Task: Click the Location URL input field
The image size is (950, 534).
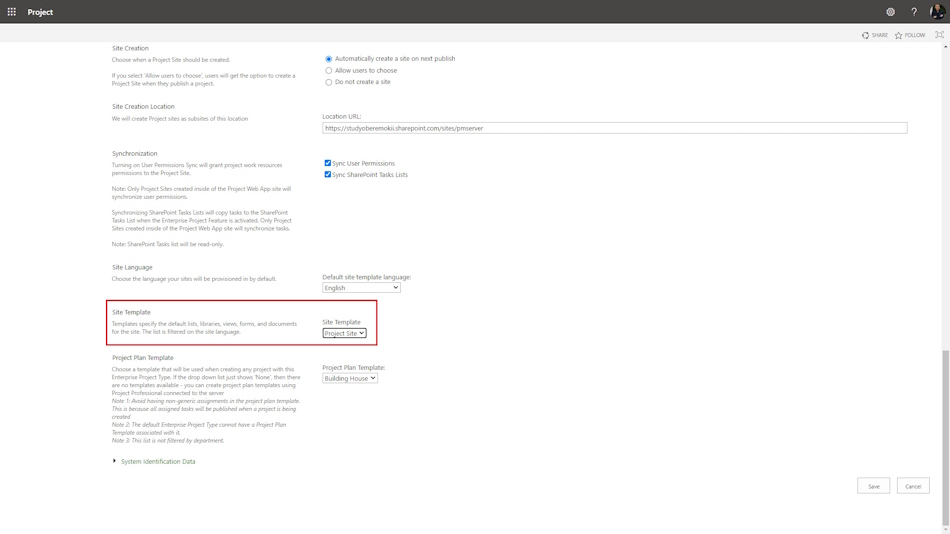Action: pyautogui.click(x=614, y=128)
